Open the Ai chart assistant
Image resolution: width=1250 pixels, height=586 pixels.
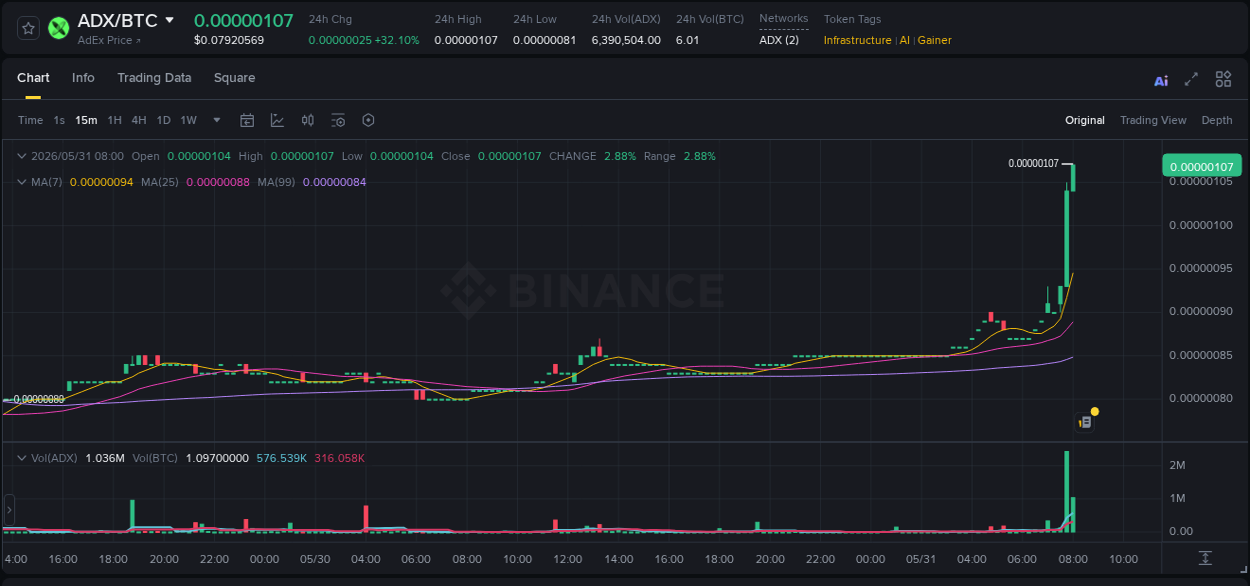click(x=1161, y=80)
